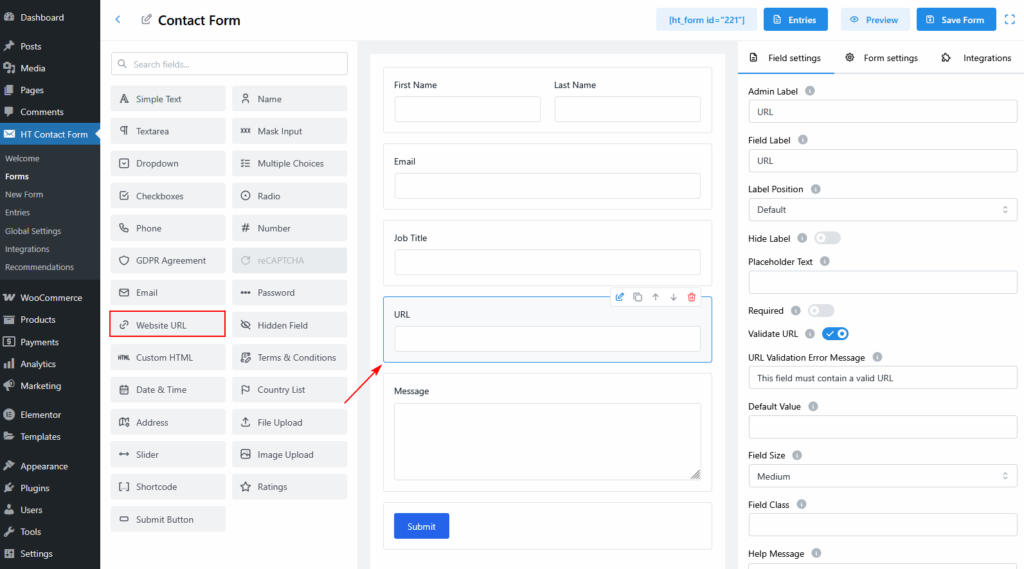Viewport: 1024px width, 569px height.
Task: Move URL field up with arrow icon
Action: (655, 297)
